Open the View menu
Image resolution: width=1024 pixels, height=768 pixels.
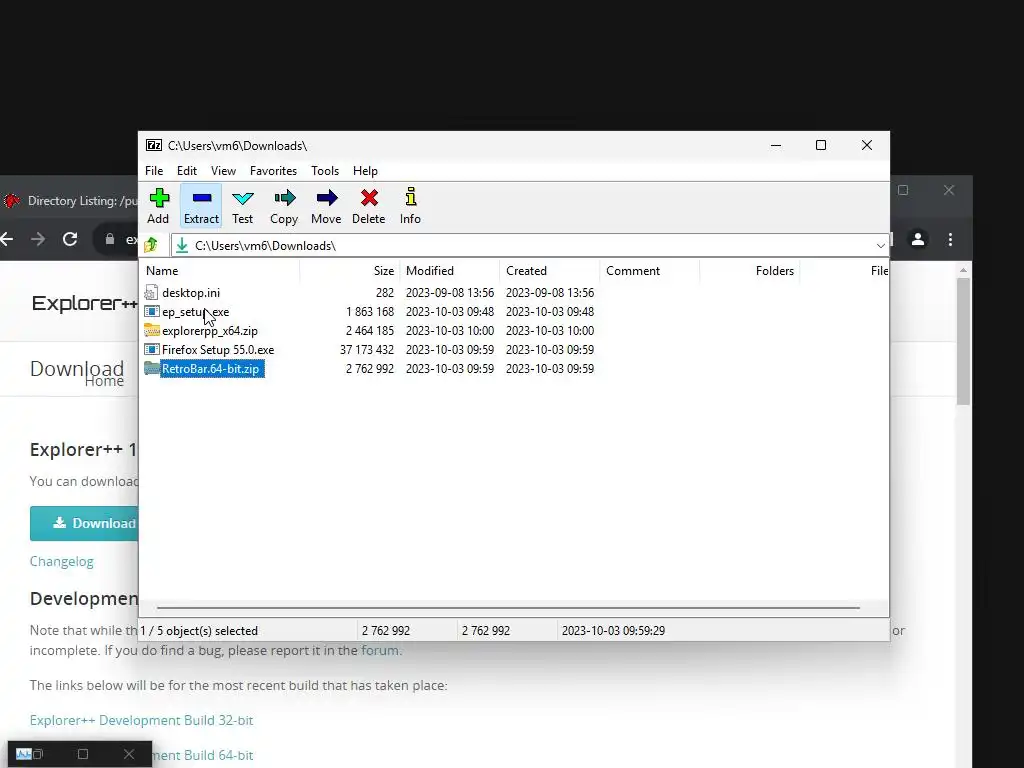pyautogui.click(x=223, y=170)
